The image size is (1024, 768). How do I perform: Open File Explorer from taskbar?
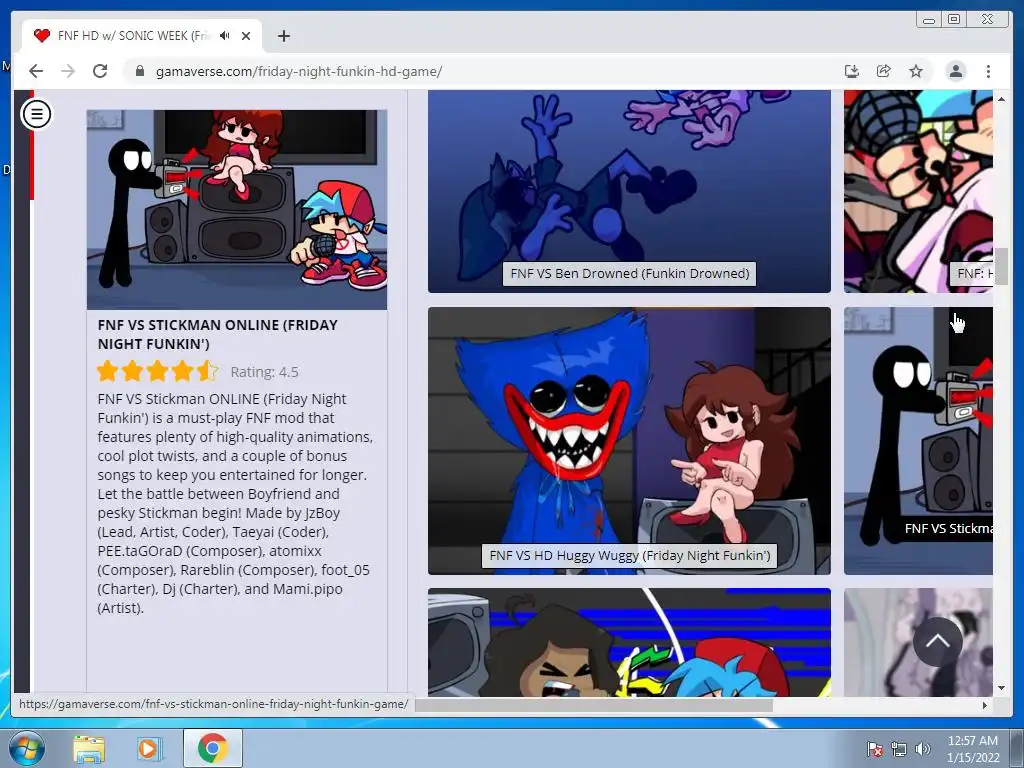click(x=89, y=748)
